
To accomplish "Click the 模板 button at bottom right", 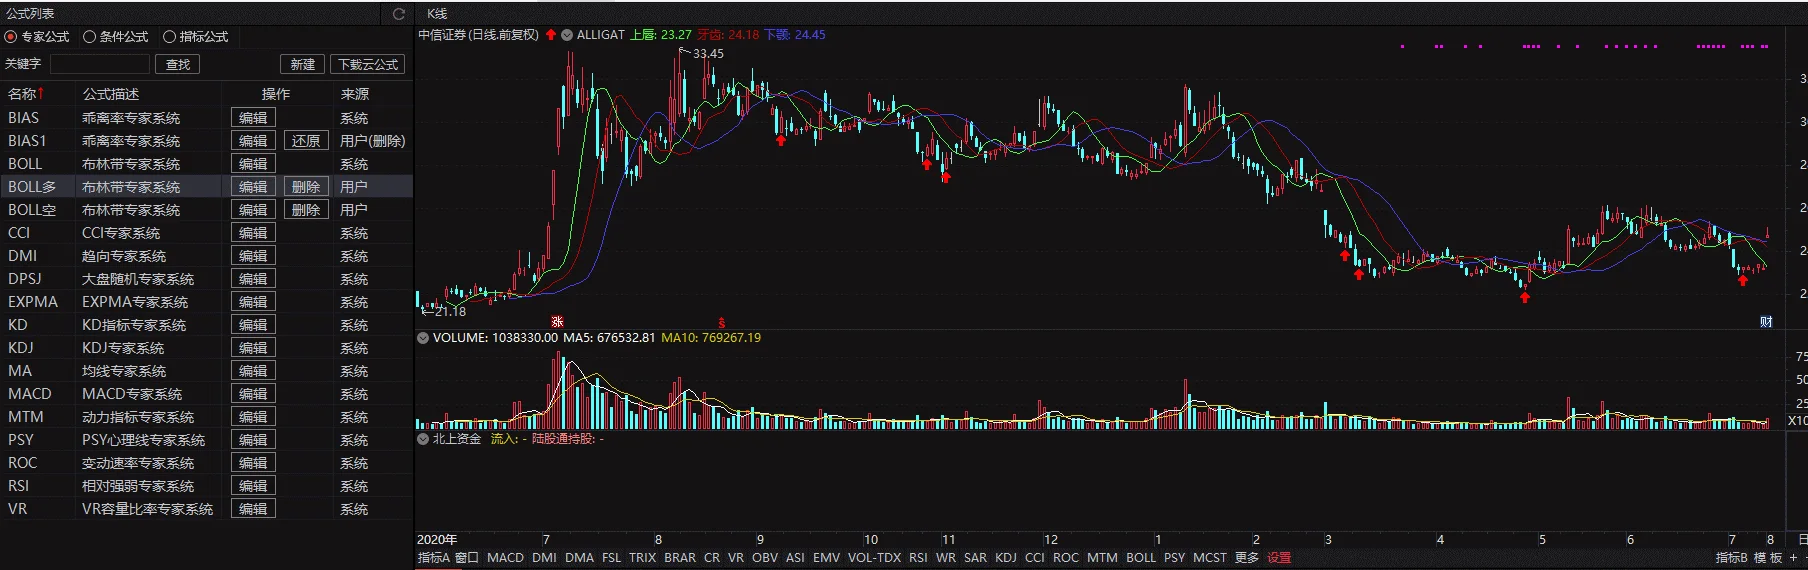I will pos(1768,558).
